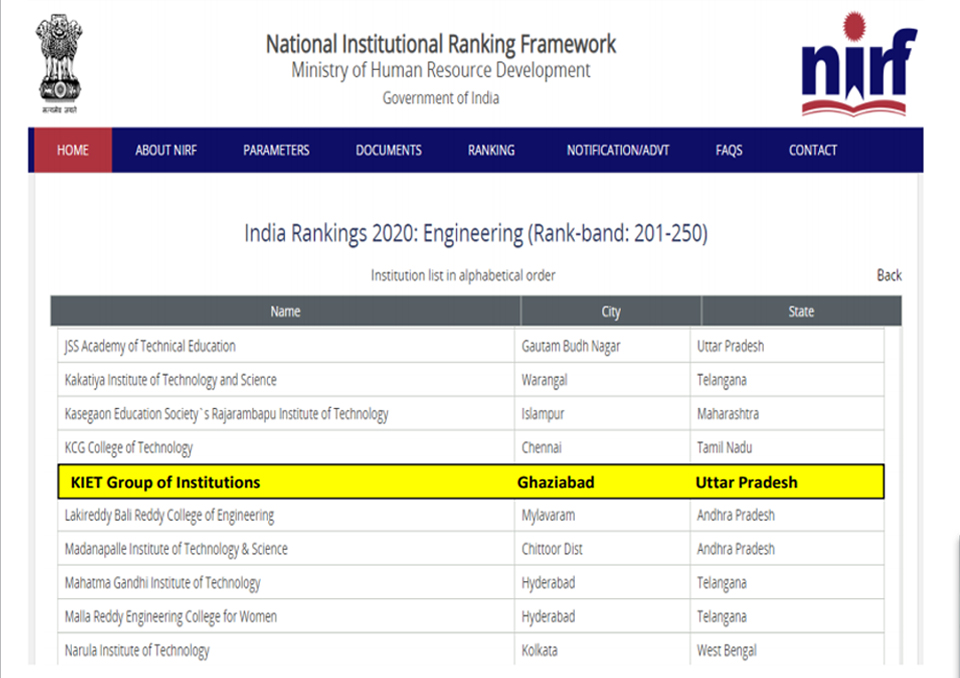The image size is (960, 678).
Task: Click KCG College of Technology entry
Action: coord(128,448)
